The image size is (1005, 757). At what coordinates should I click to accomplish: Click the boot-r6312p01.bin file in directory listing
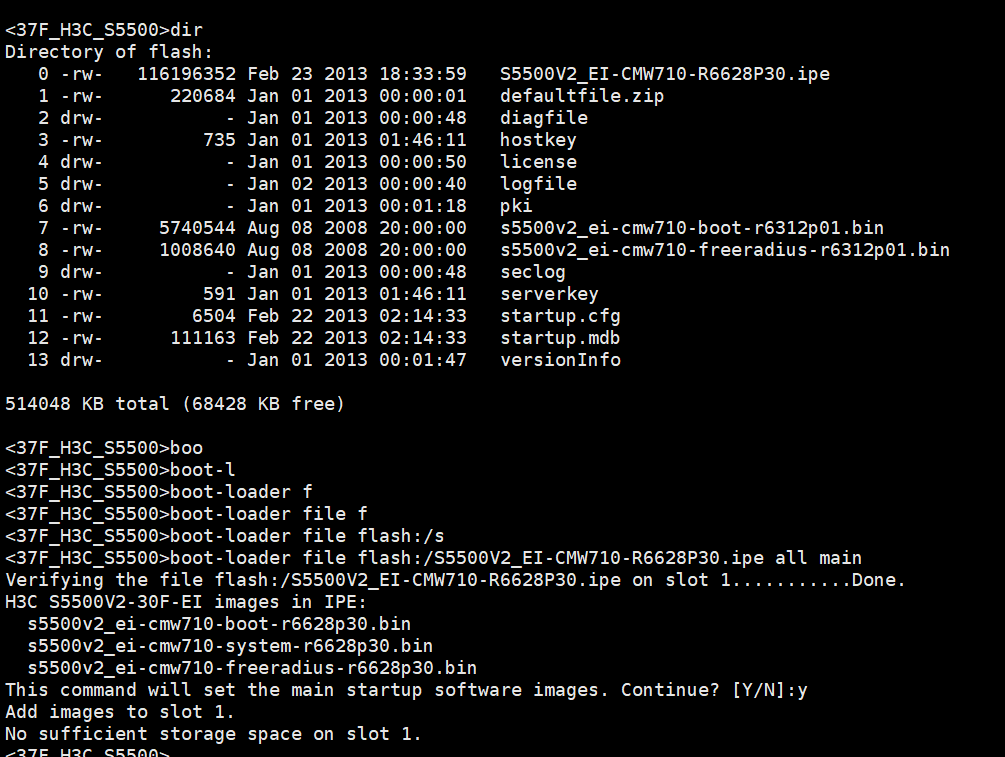691,228
